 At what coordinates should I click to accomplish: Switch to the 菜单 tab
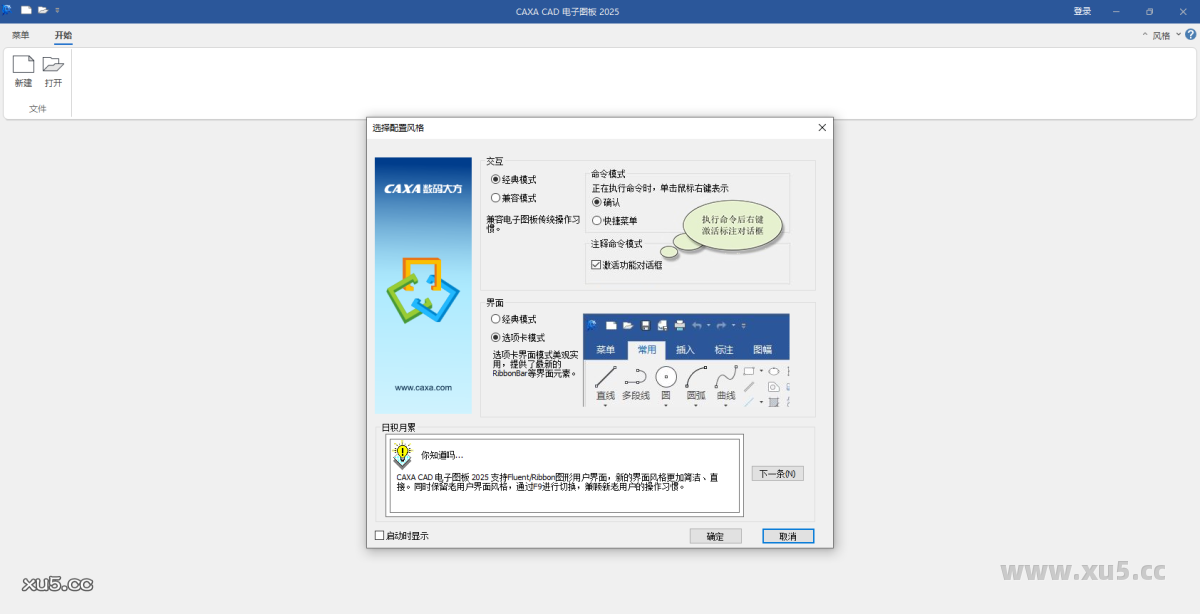tap(21, 35)
